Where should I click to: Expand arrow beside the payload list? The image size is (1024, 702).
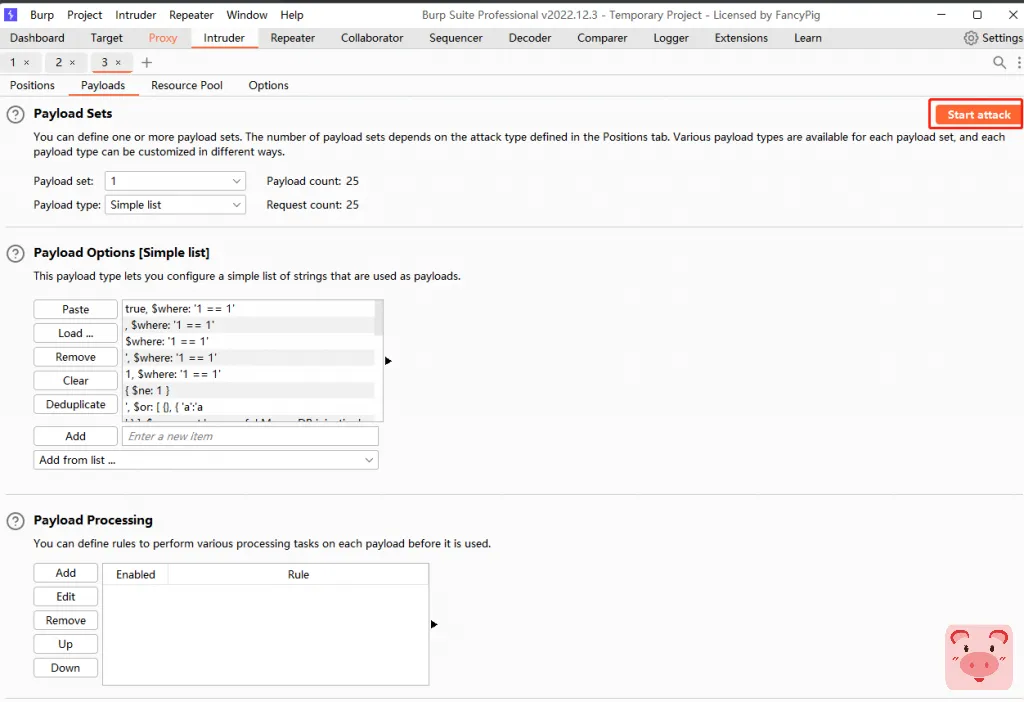click(388, 360)
